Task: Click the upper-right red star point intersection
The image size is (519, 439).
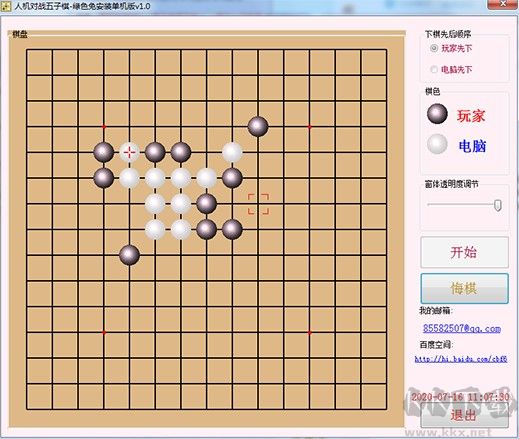Action: 310,127
